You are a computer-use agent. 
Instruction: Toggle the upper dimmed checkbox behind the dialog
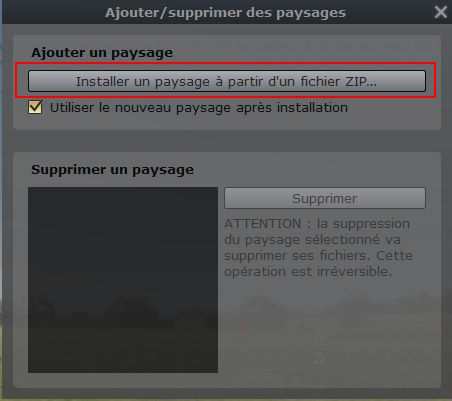(x=319, y=335)
